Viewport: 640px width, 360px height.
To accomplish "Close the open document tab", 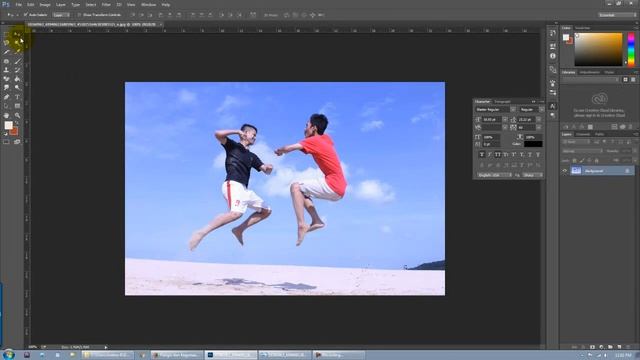I will pyautogui.click(x=161, y=24).
